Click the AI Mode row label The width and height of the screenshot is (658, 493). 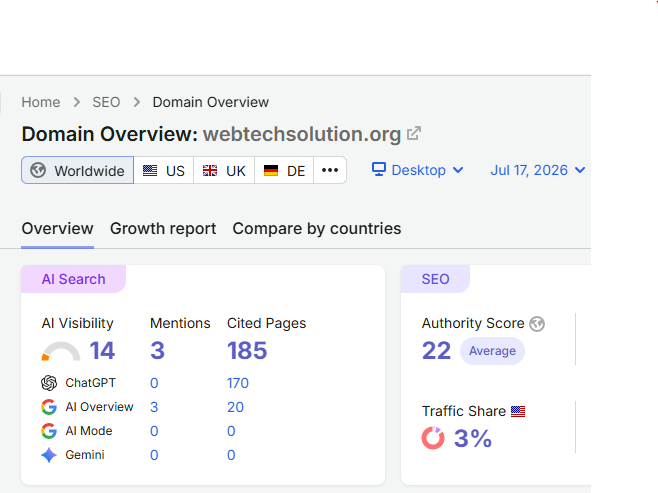(x=89, y=431)
